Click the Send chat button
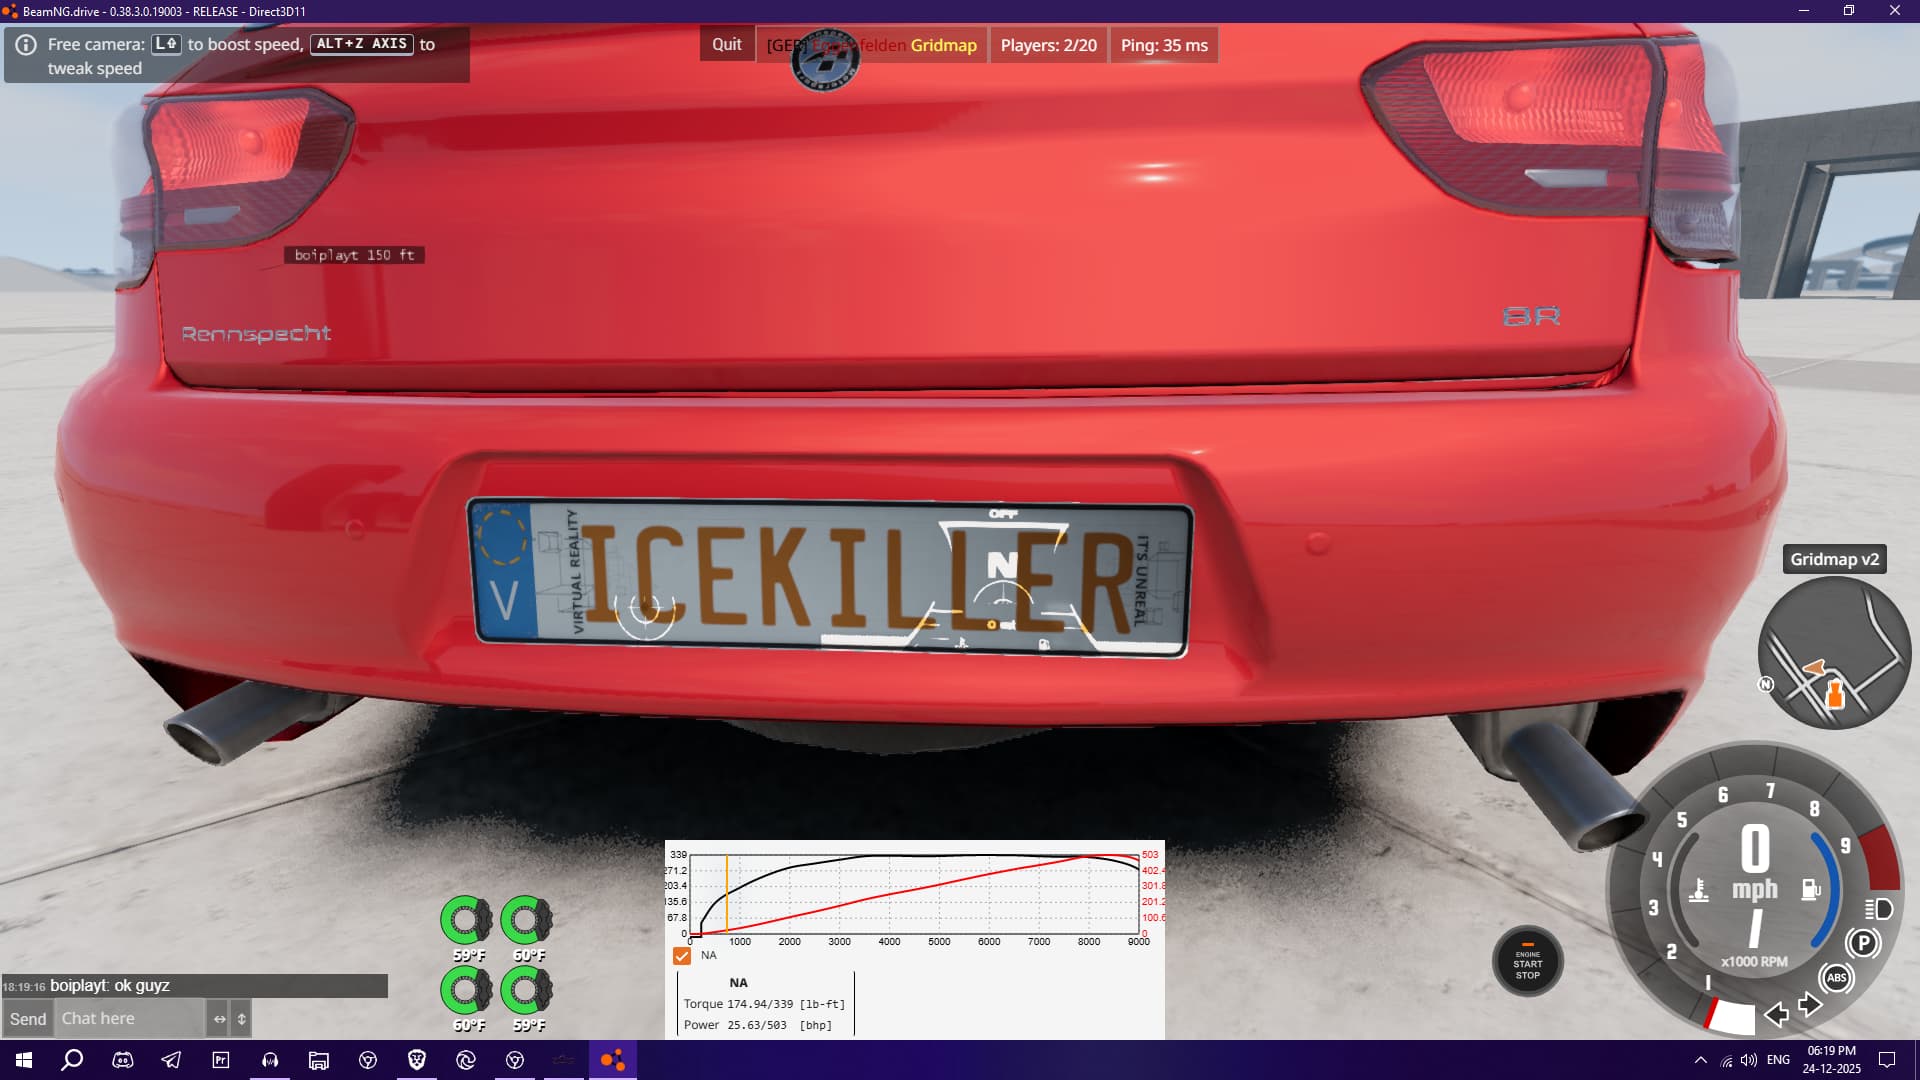Image resolution: width=1920 pixels, height=1080 pixels. [28, 1019]
